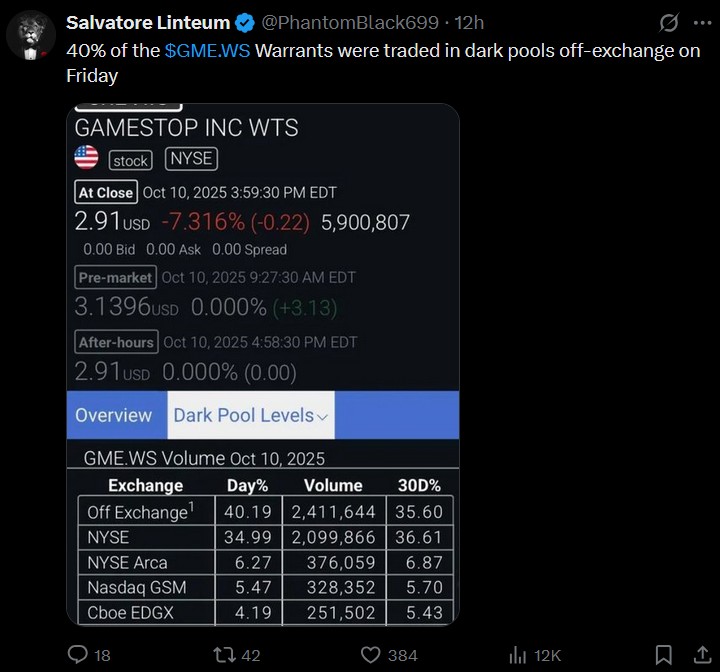720x672 pixels.
Task: Click the reply comment bubble icon
Action: (x=78, y=655)
